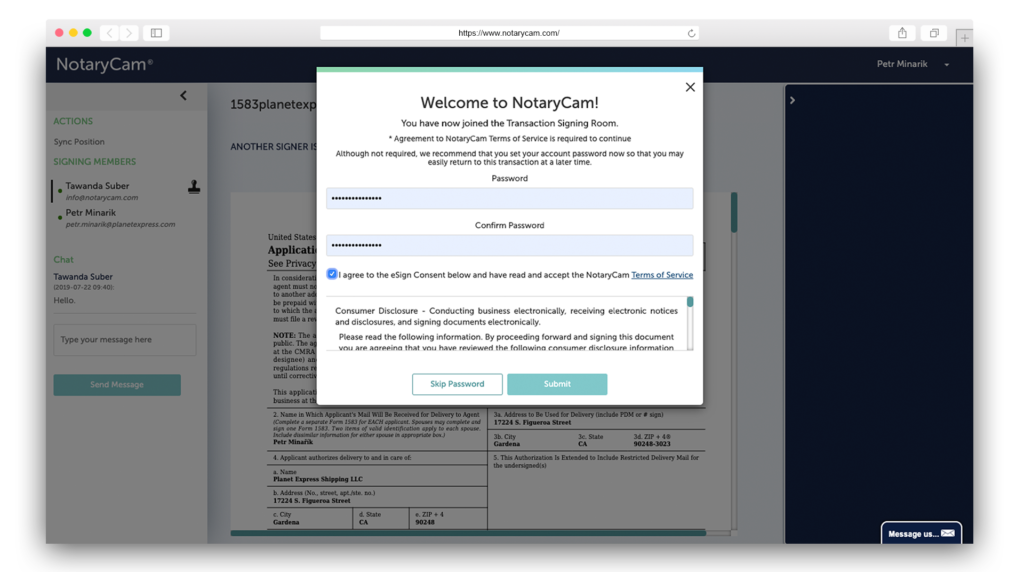The image size is (1024, 572).
Task: Click the info@notarycam.com email text
Action: [102, 197]
